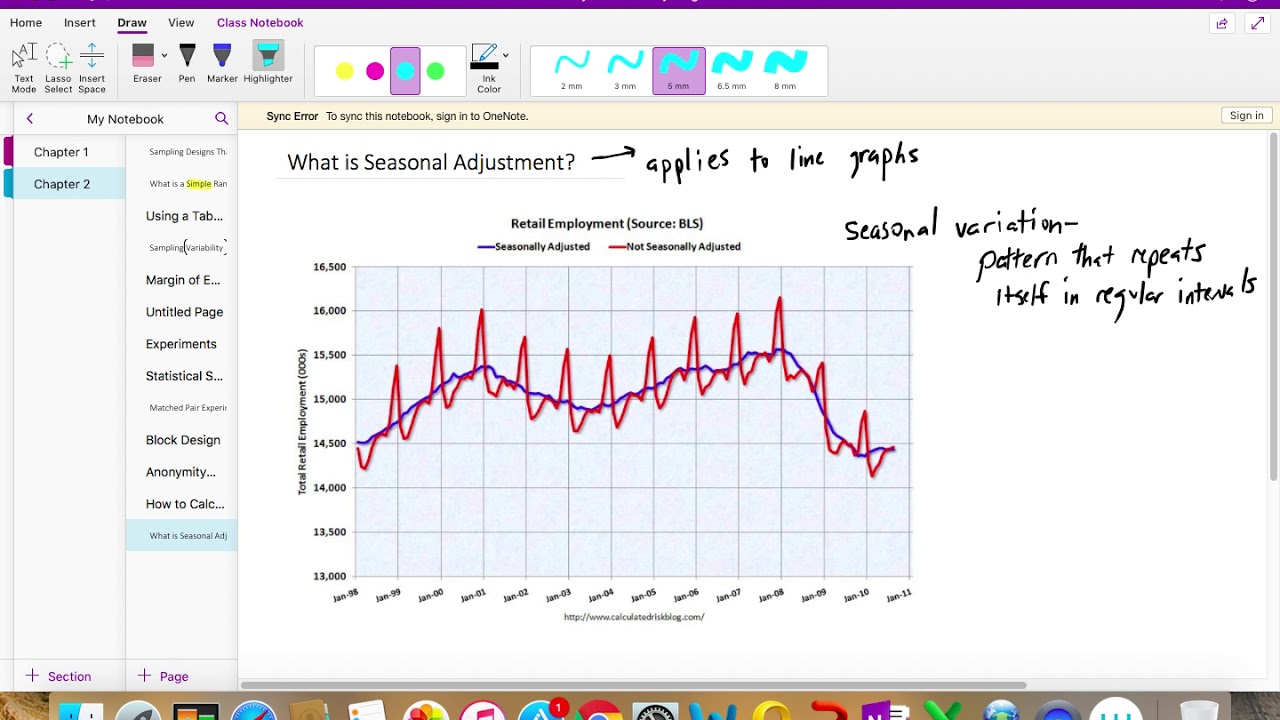This screenshot has height=720, width=1280.
Task: Choose the 8 mm stroke thickness
Action: [x=785, y=71]
